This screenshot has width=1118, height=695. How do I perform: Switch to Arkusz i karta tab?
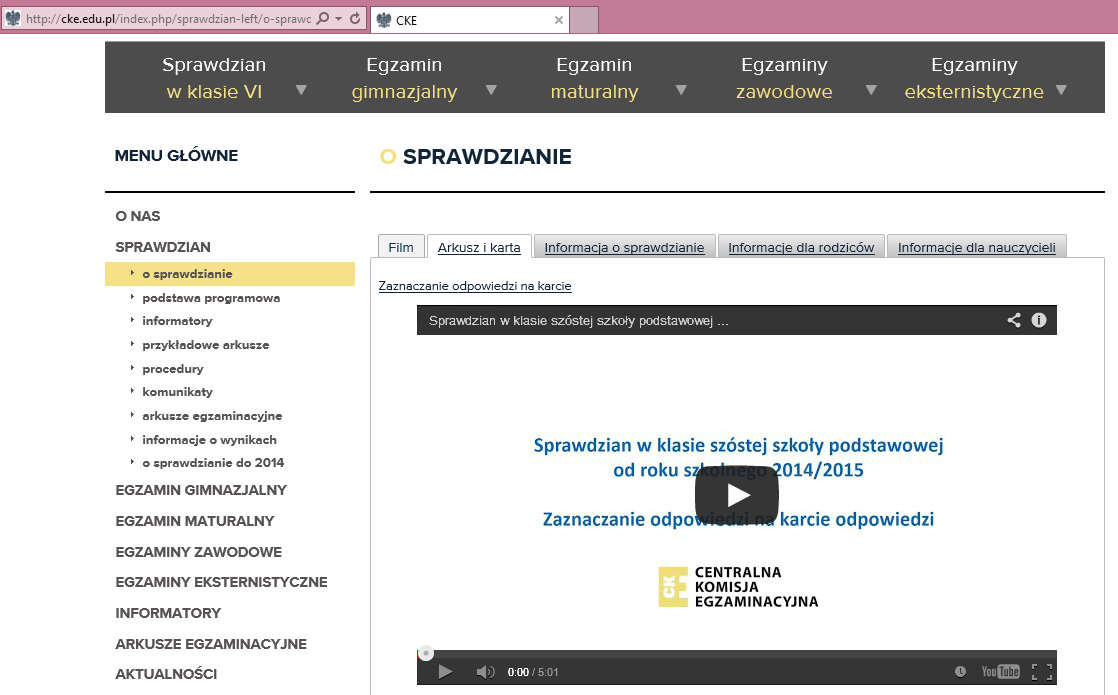479,247
